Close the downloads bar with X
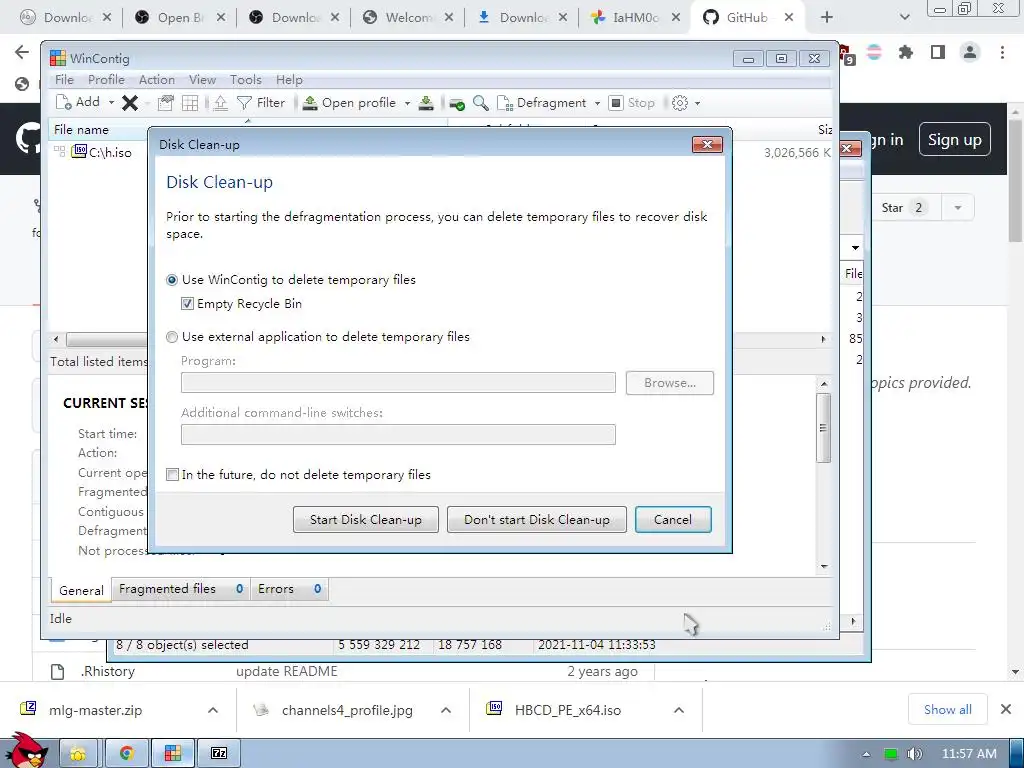Screen dimensions: 1024x768 1006,709
